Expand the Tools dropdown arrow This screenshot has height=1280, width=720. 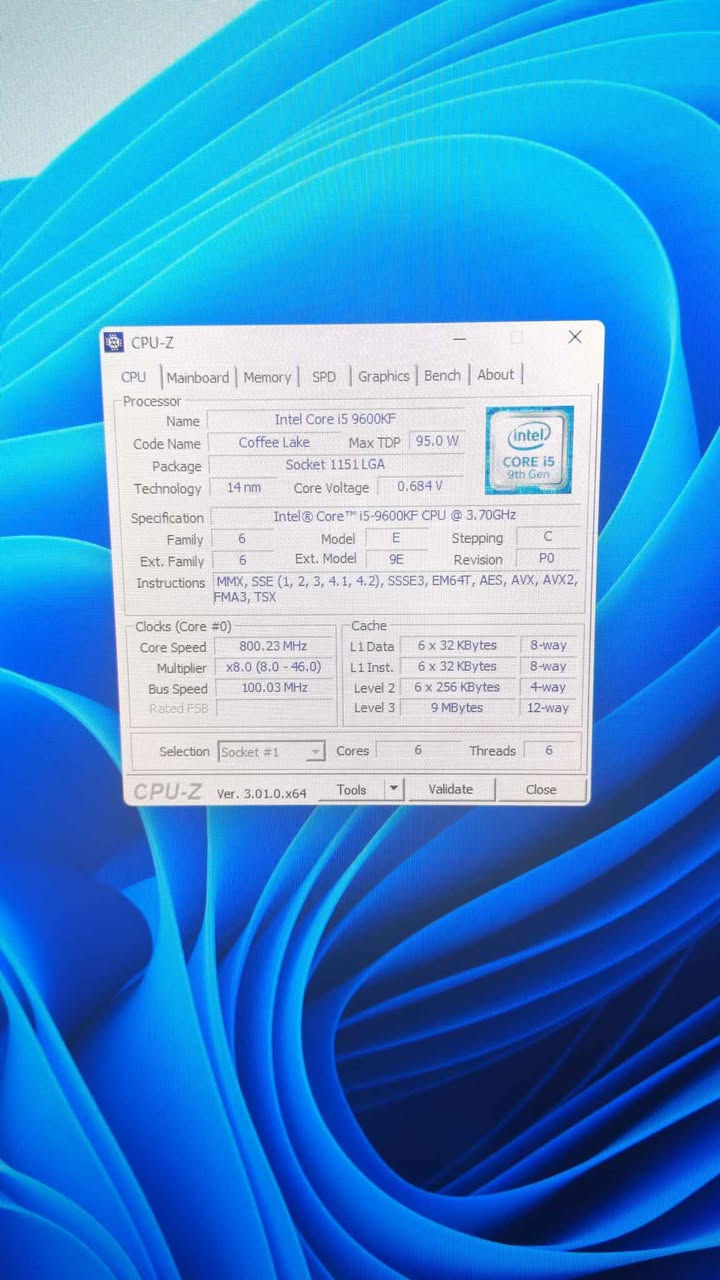[394, 789]
